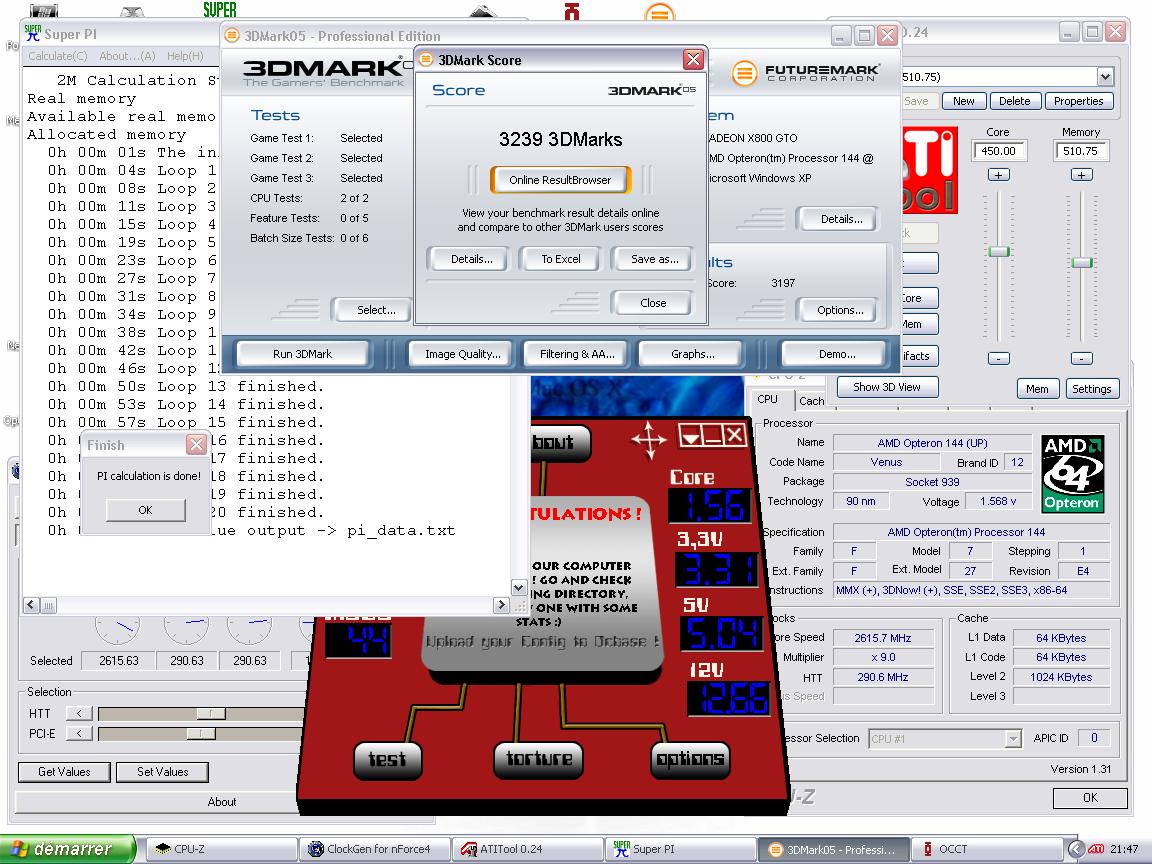
Task: Click the OCCT dropdown arrow icon
Action: point(691,436)
